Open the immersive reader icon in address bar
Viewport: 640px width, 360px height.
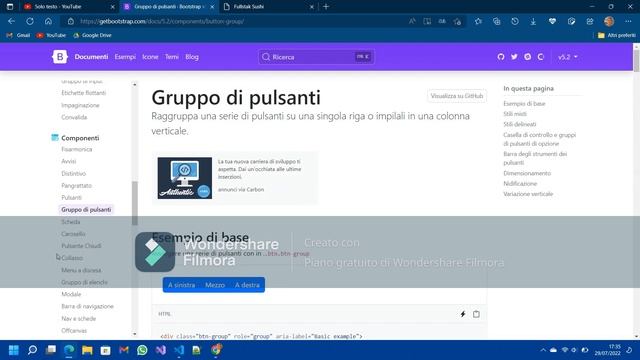[427, 21]
